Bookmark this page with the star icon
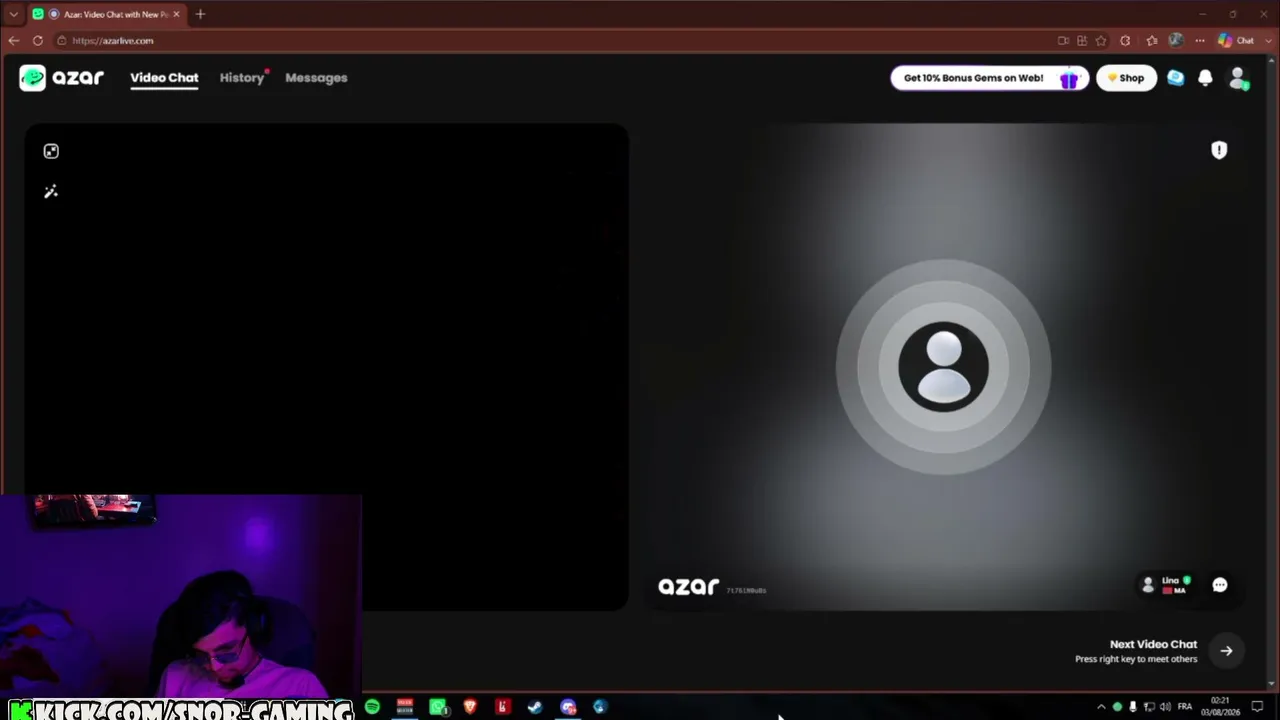 [1101, 41]
